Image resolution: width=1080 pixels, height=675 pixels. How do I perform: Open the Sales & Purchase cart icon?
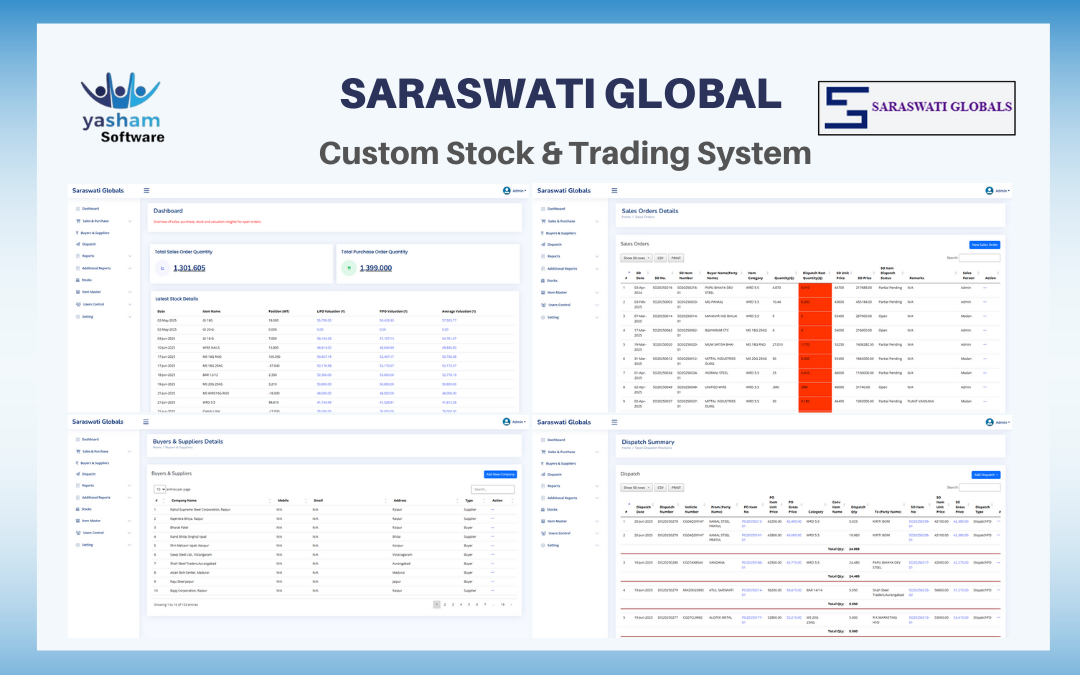[x=78, y=220]
